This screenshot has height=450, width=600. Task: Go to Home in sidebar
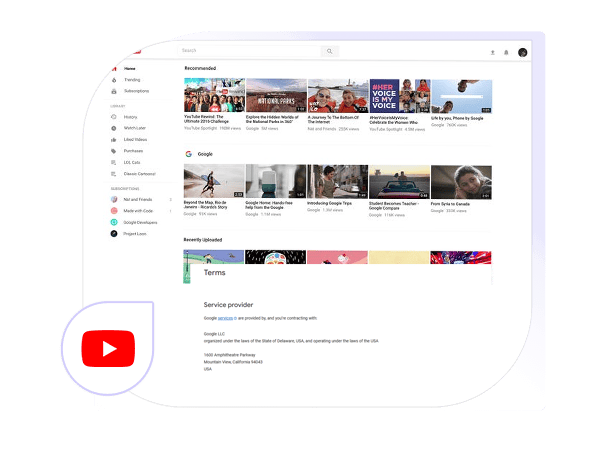[130, 69]
